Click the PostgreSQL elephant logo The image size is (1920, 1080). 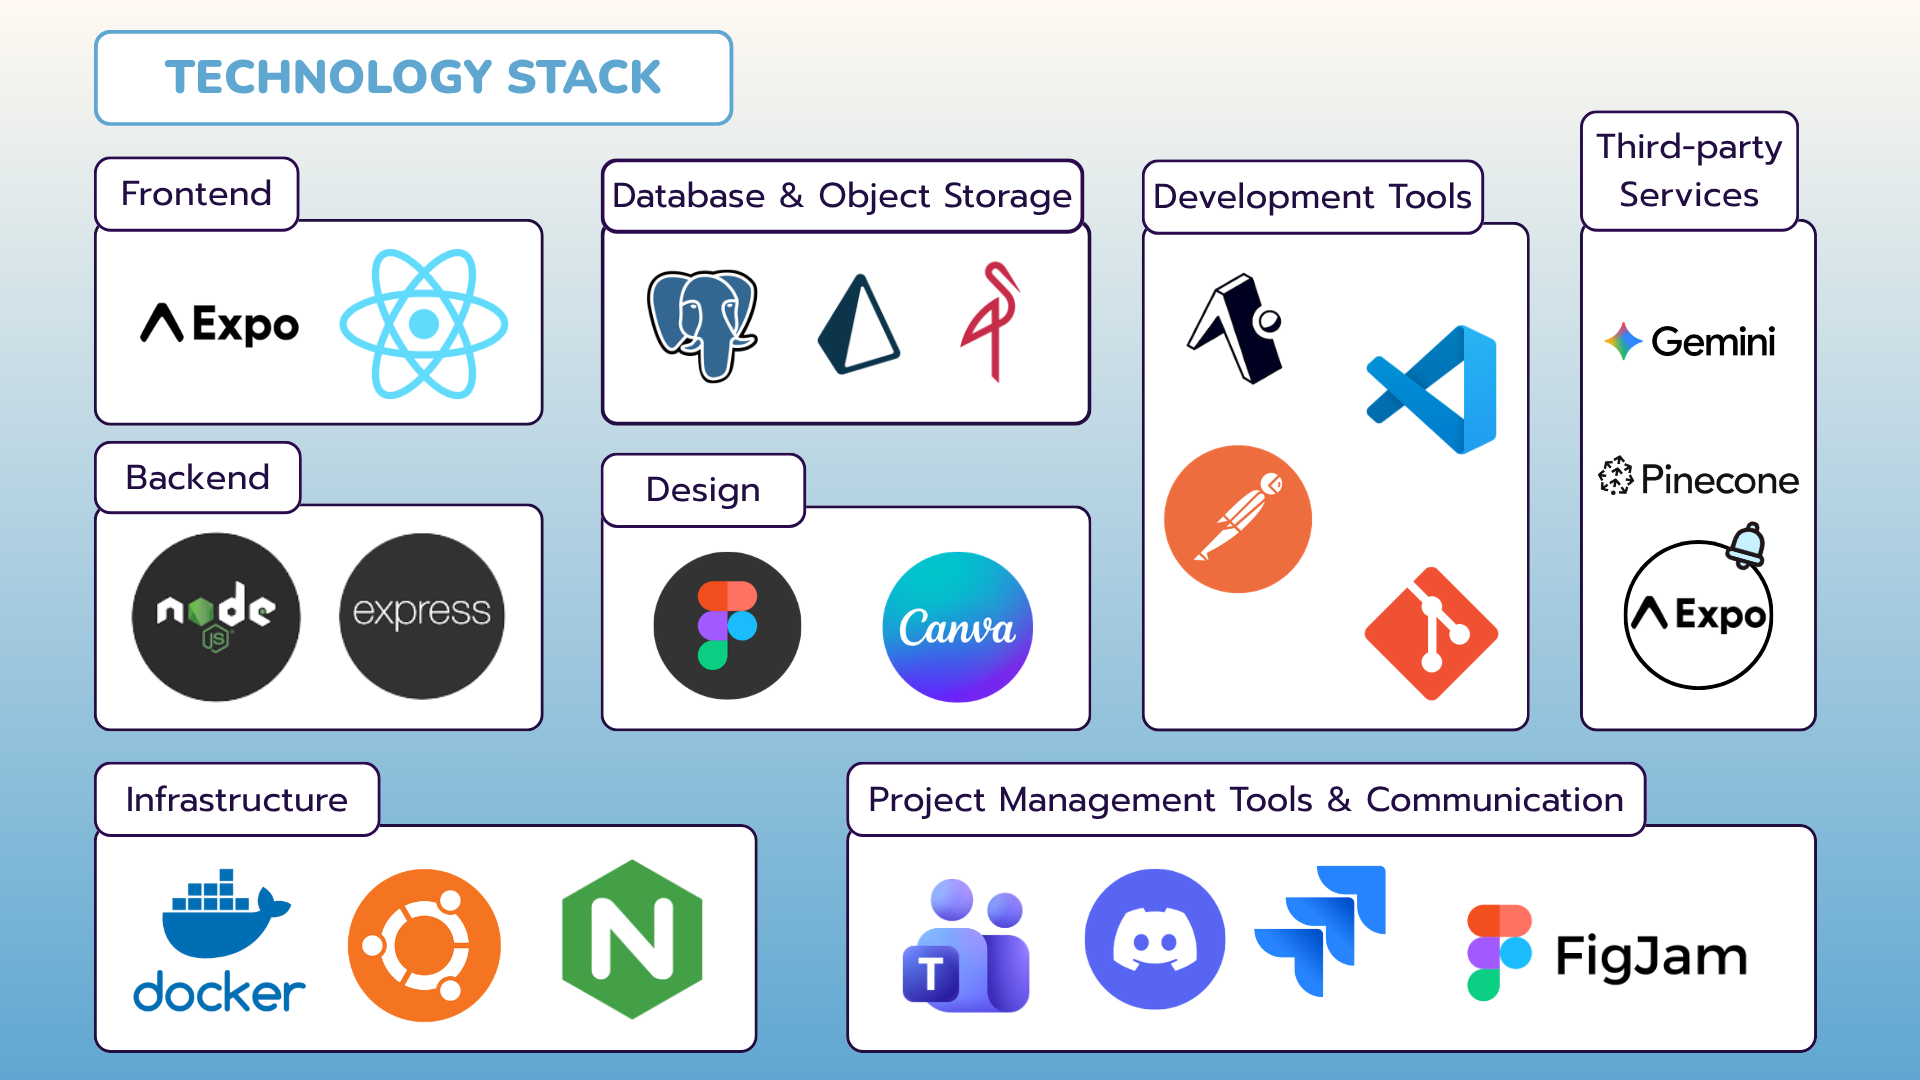[702, 325]
